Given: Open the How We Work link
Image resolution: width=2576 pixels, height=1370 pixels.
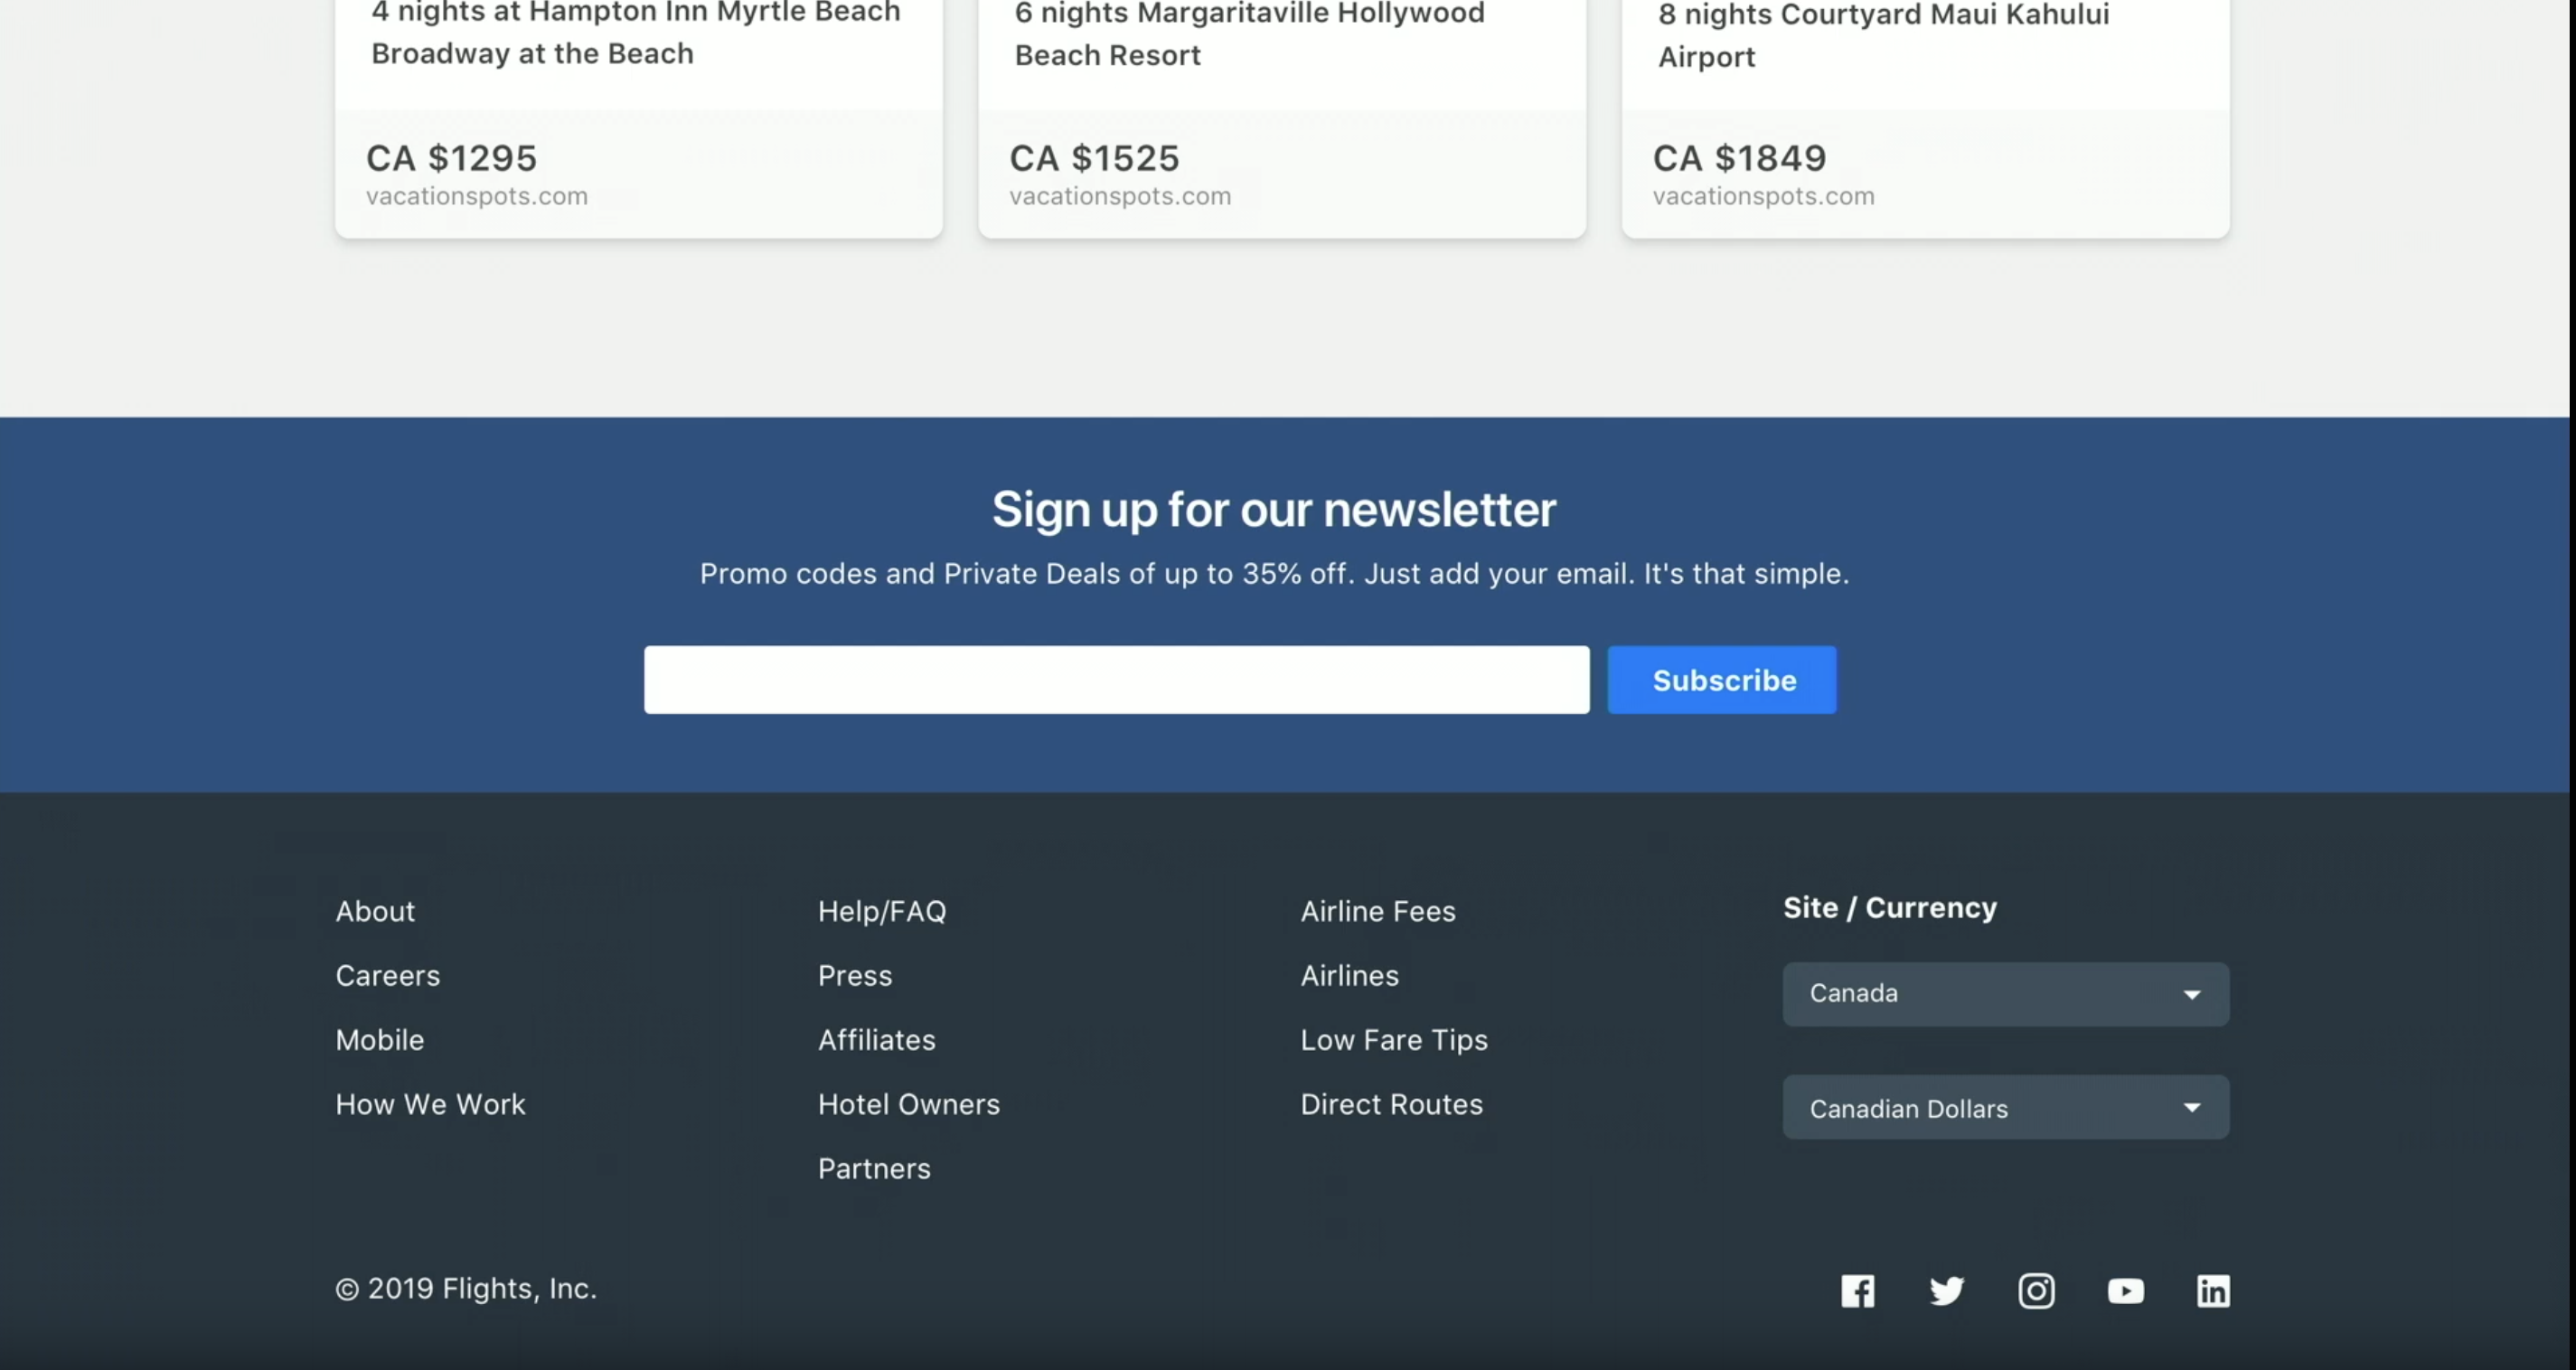Looking at the screenshot, I should [x=431, y=1104].
